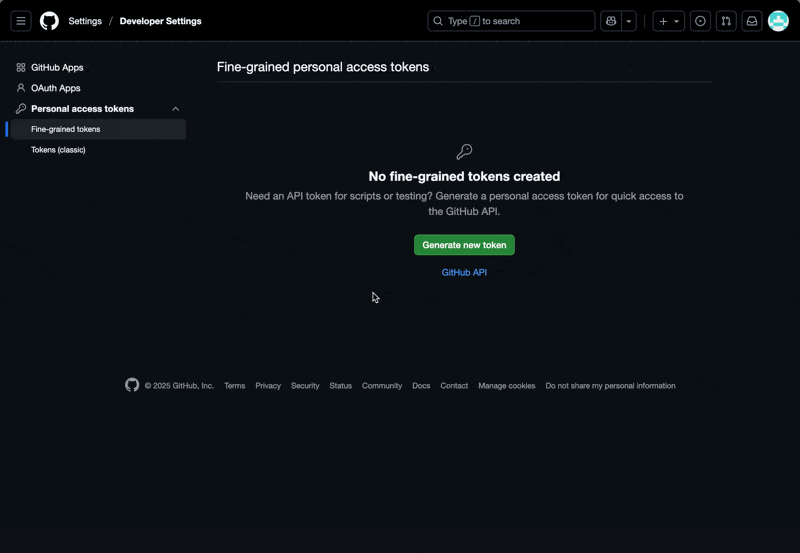The image size is (800, 553).
Task: Open Developer Settings breadcrumb
Action: pyautogui.click(x=160, y=21)
